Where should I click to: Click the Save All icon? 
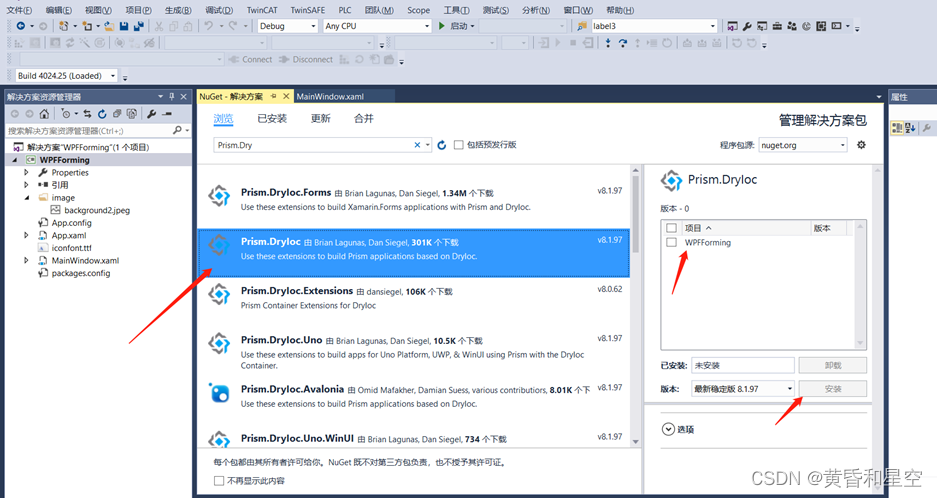coord(139,26)
